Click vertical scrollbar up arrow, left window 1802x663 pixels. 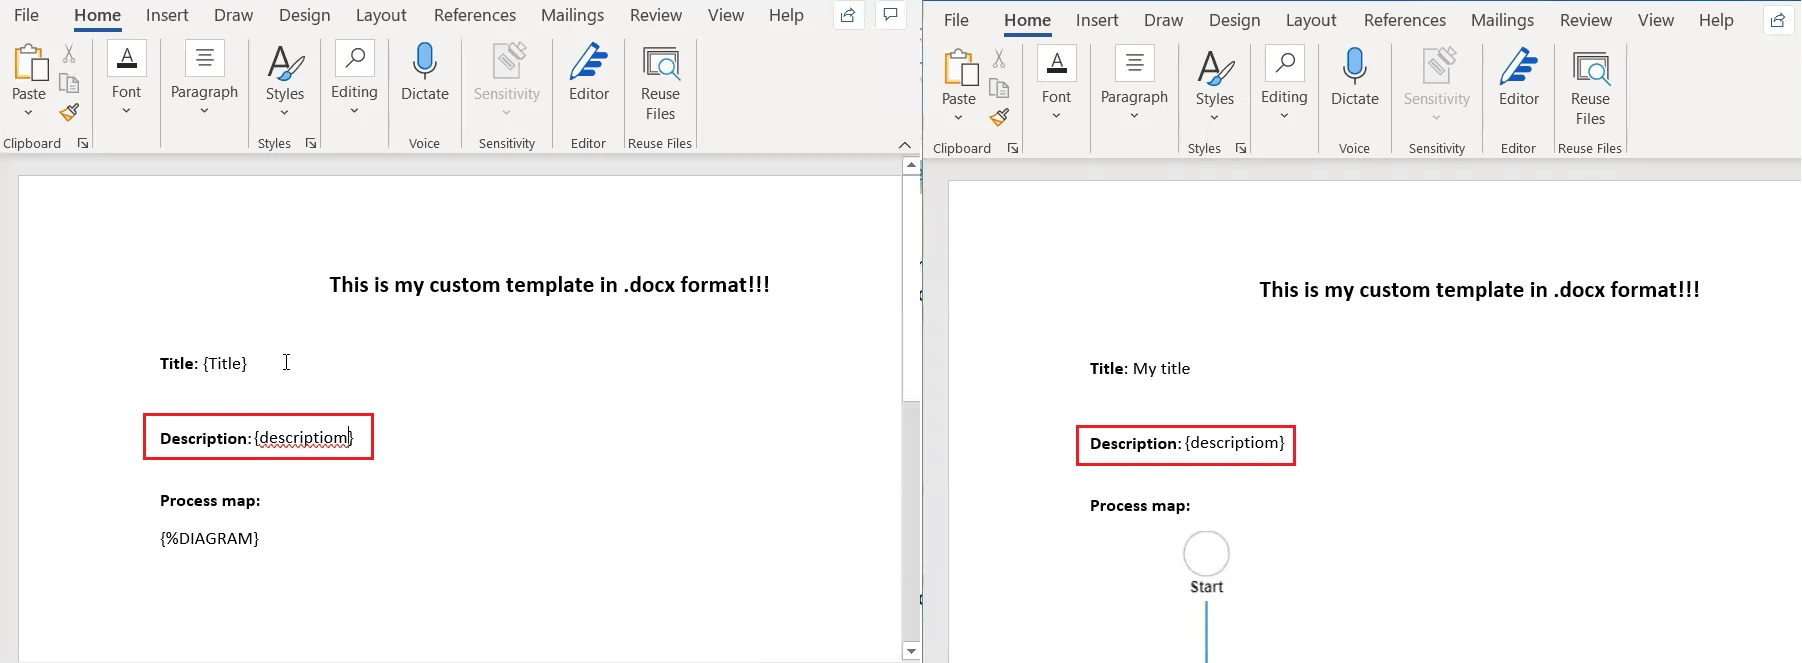click(911, 165)
